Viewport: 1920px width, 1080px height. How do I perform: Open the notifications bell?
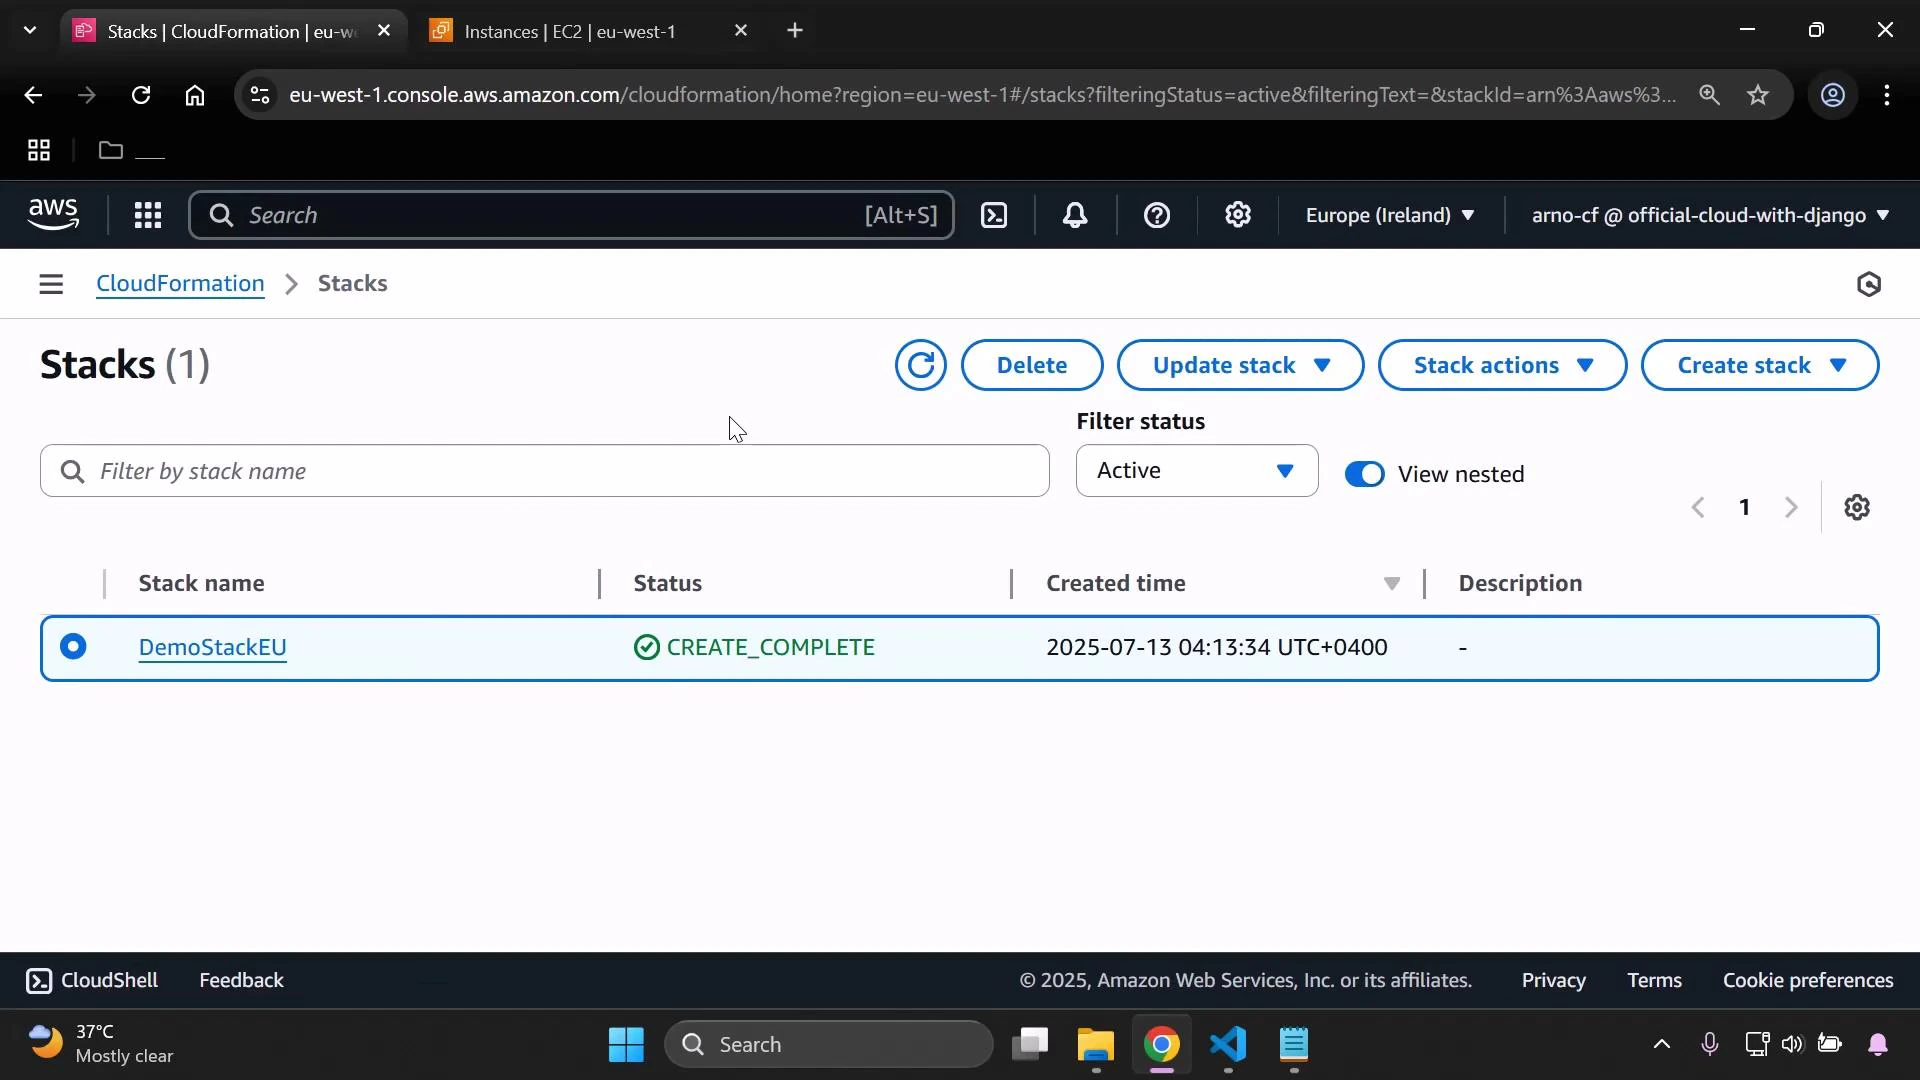tap(1074, 215)
